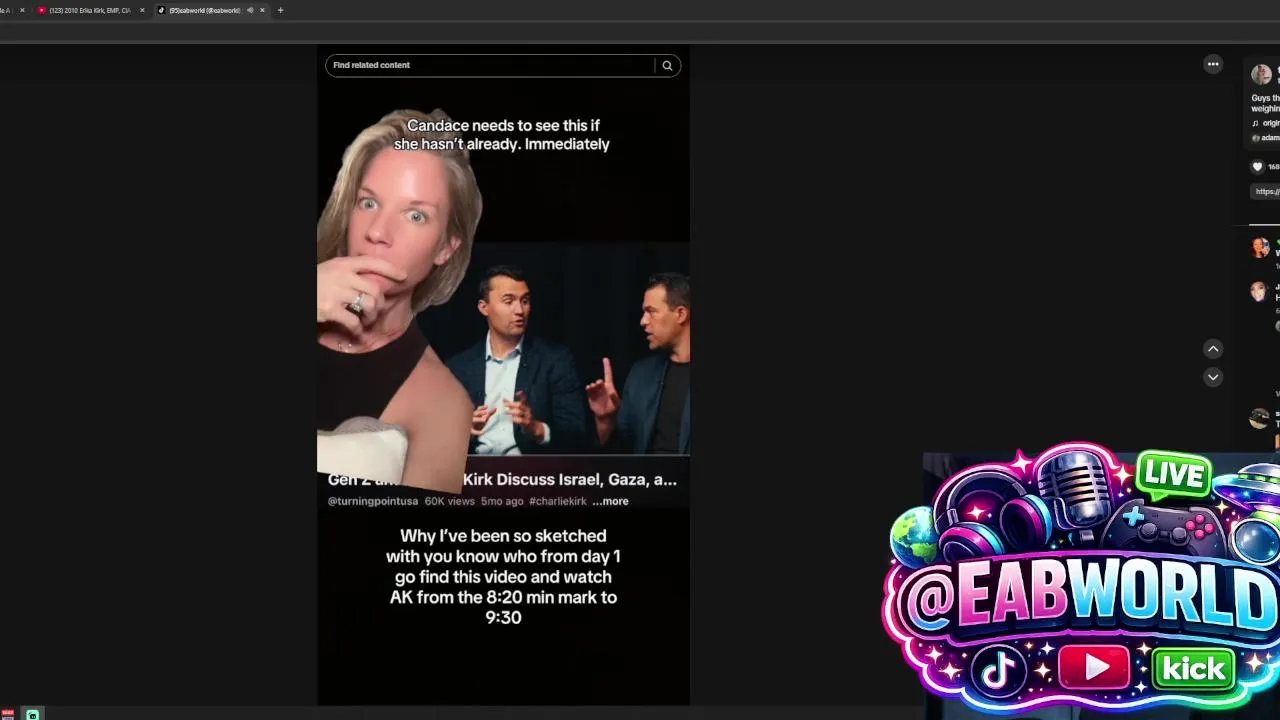Click the @turningpointusa channel handle

tap(373, 501)
